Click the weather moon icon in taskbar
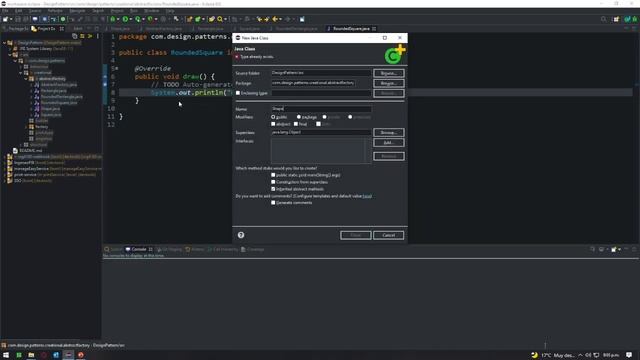Image resolution: width=640 pixels, height=360 pixels. [534, 355]
